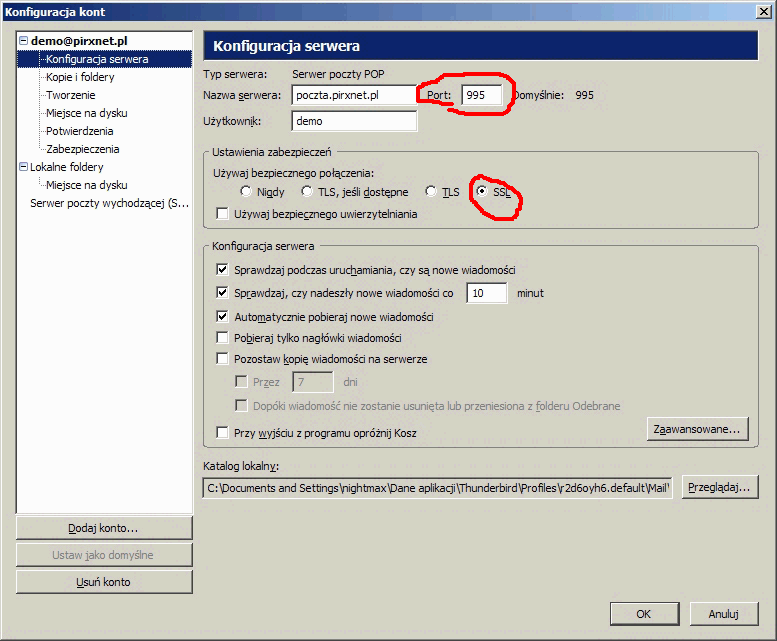Select Tworzenie in account tree
777x641 pixels.
(x=71, y=95)
